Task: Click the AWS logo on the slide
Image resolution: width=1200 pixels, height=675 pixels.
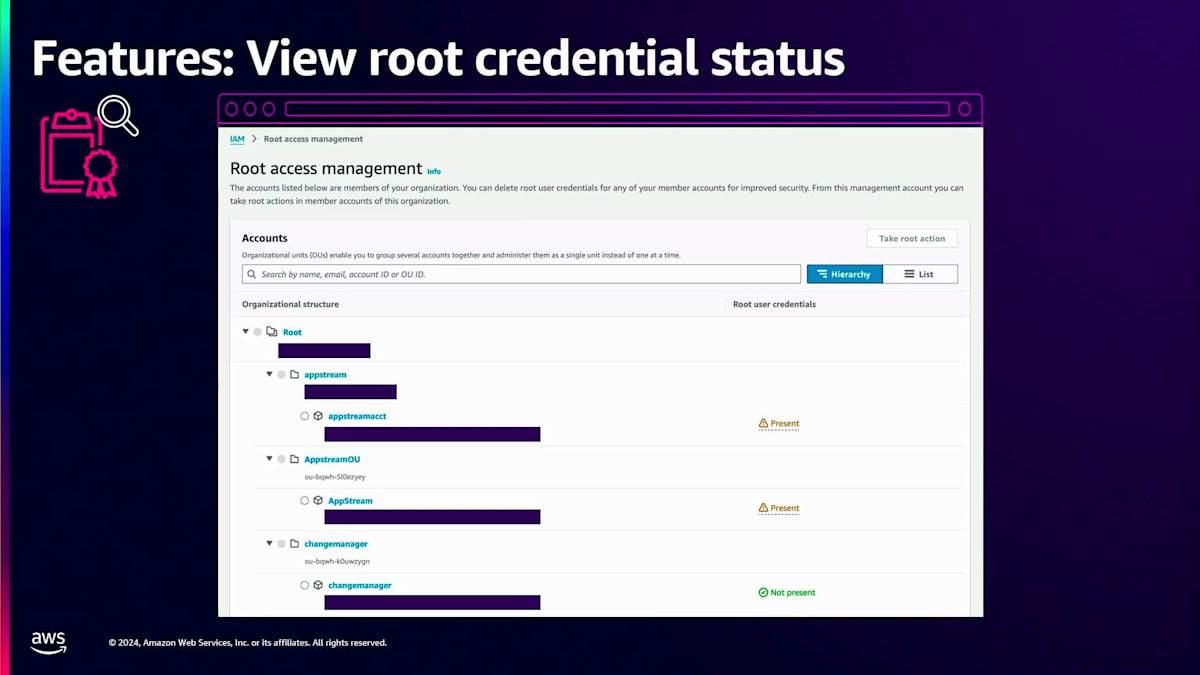Action: 48,642
